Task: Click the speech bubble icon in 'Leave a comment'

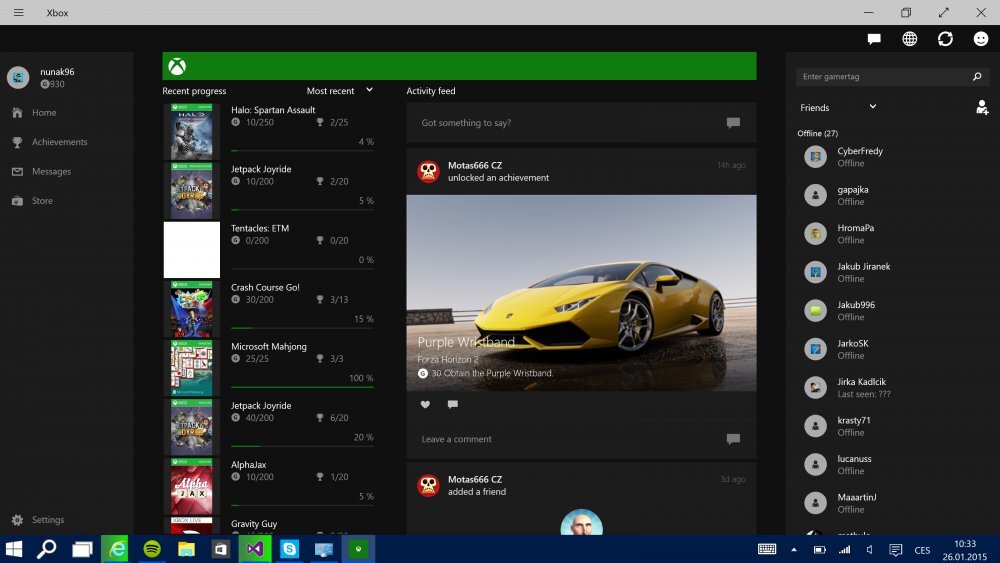Action: [x=733, y=439]
